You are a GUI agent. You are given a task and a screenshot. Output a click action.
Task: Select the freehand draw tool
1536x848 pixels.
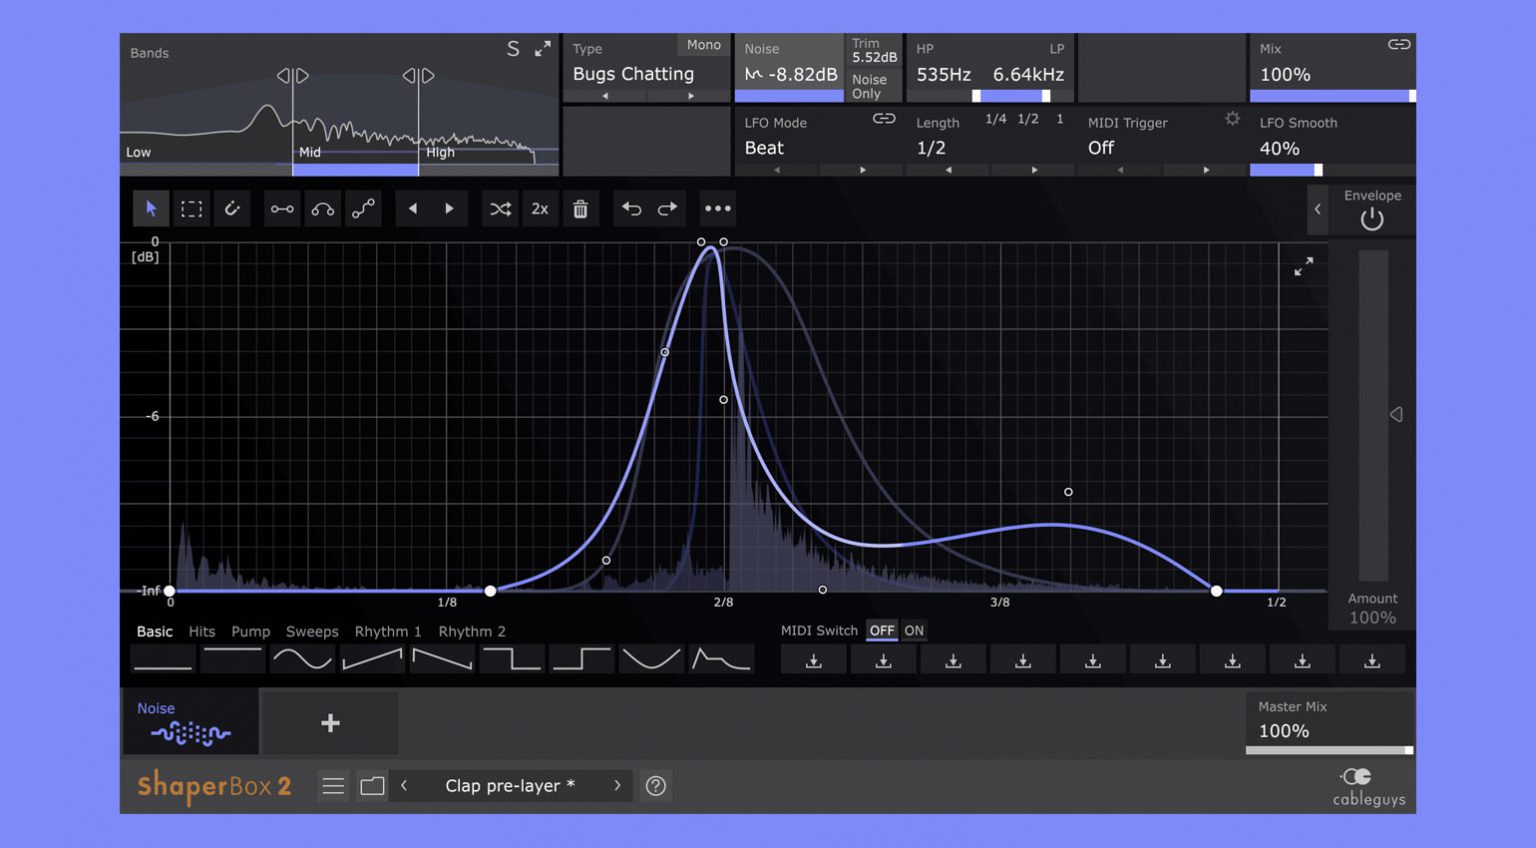pyautogui.click(x=232, y=208)
